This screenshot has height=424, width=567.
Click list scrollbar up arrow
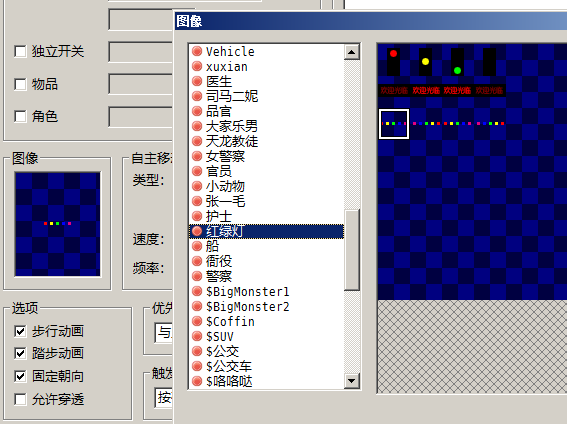(x=352, y=52)
